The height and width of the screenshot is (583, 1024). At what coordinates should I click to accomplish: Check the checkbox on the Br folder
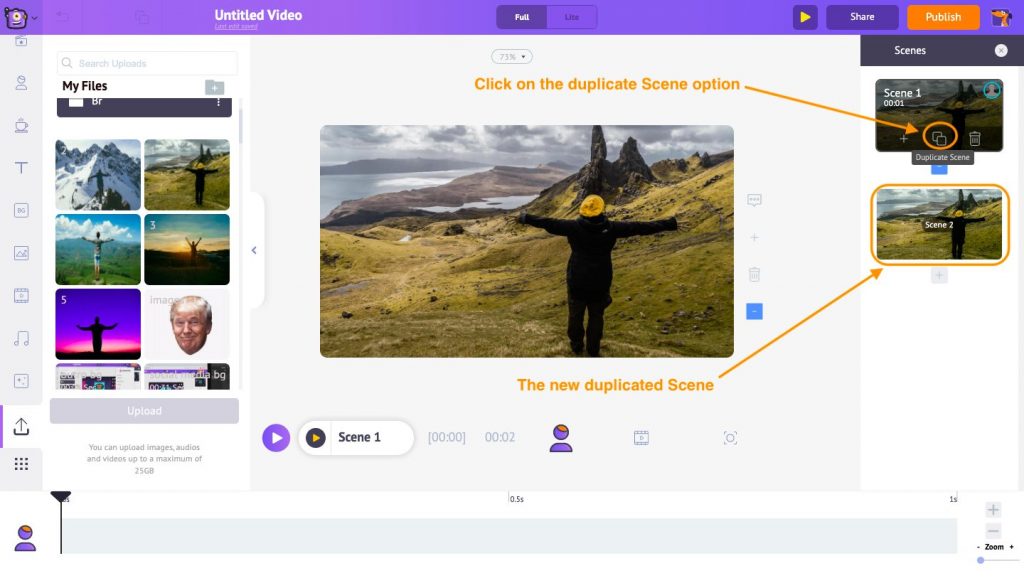(76, 102)
